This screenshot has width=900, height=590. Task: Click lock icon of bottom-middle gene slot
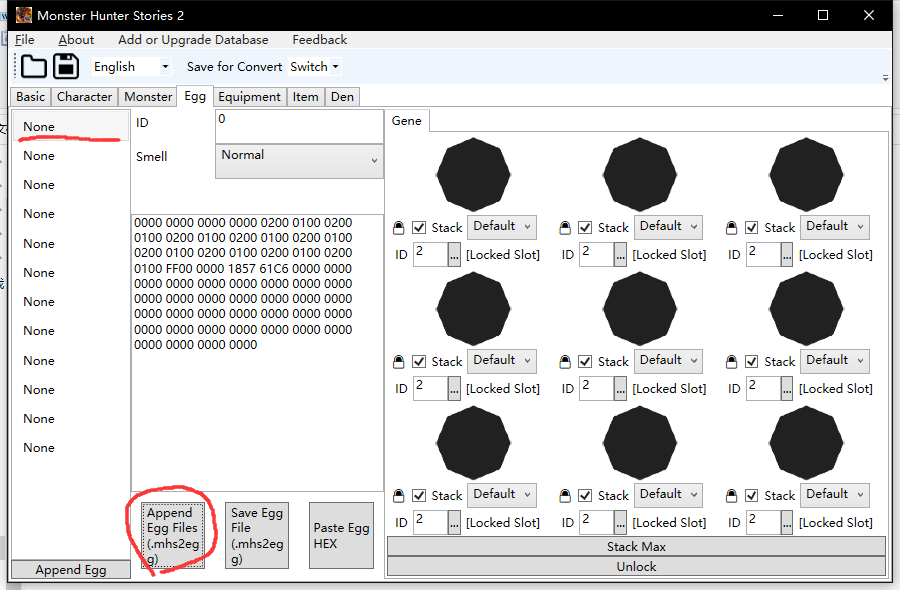tap(565, 495)
